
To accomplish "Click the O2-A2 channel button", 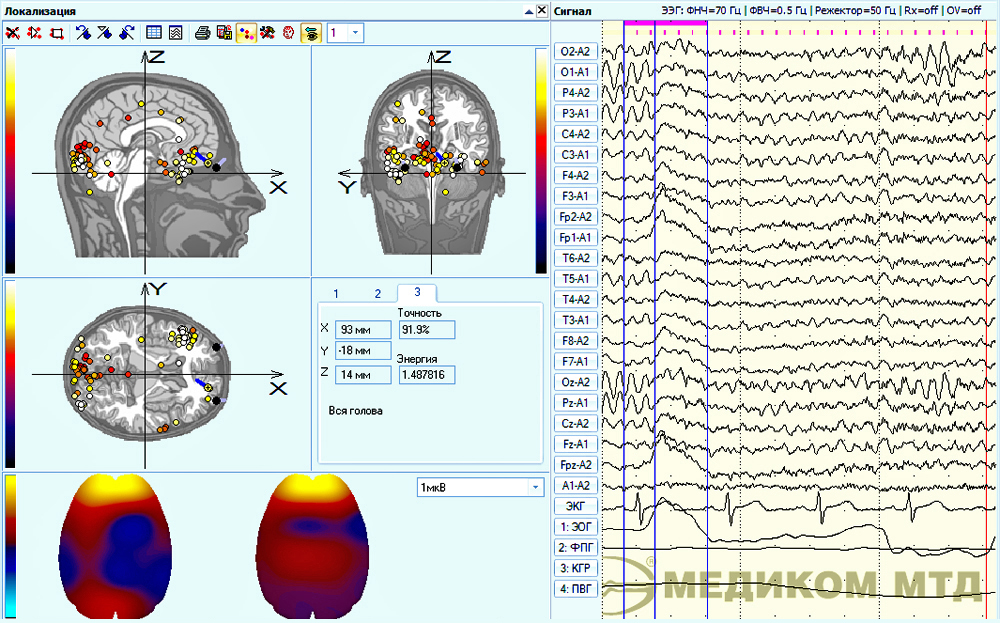I will coord(576,52).
